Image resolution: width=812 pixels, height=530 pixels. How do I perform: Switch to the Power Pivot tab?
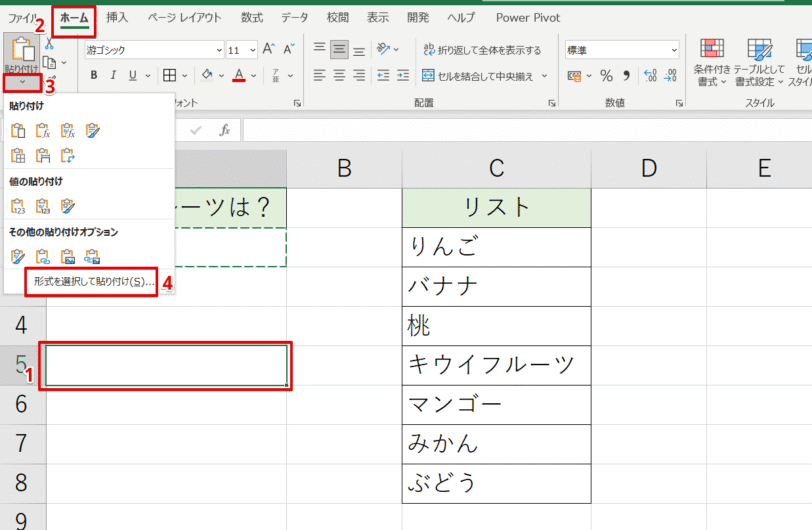pyautogui.click(x=528, y=18)
